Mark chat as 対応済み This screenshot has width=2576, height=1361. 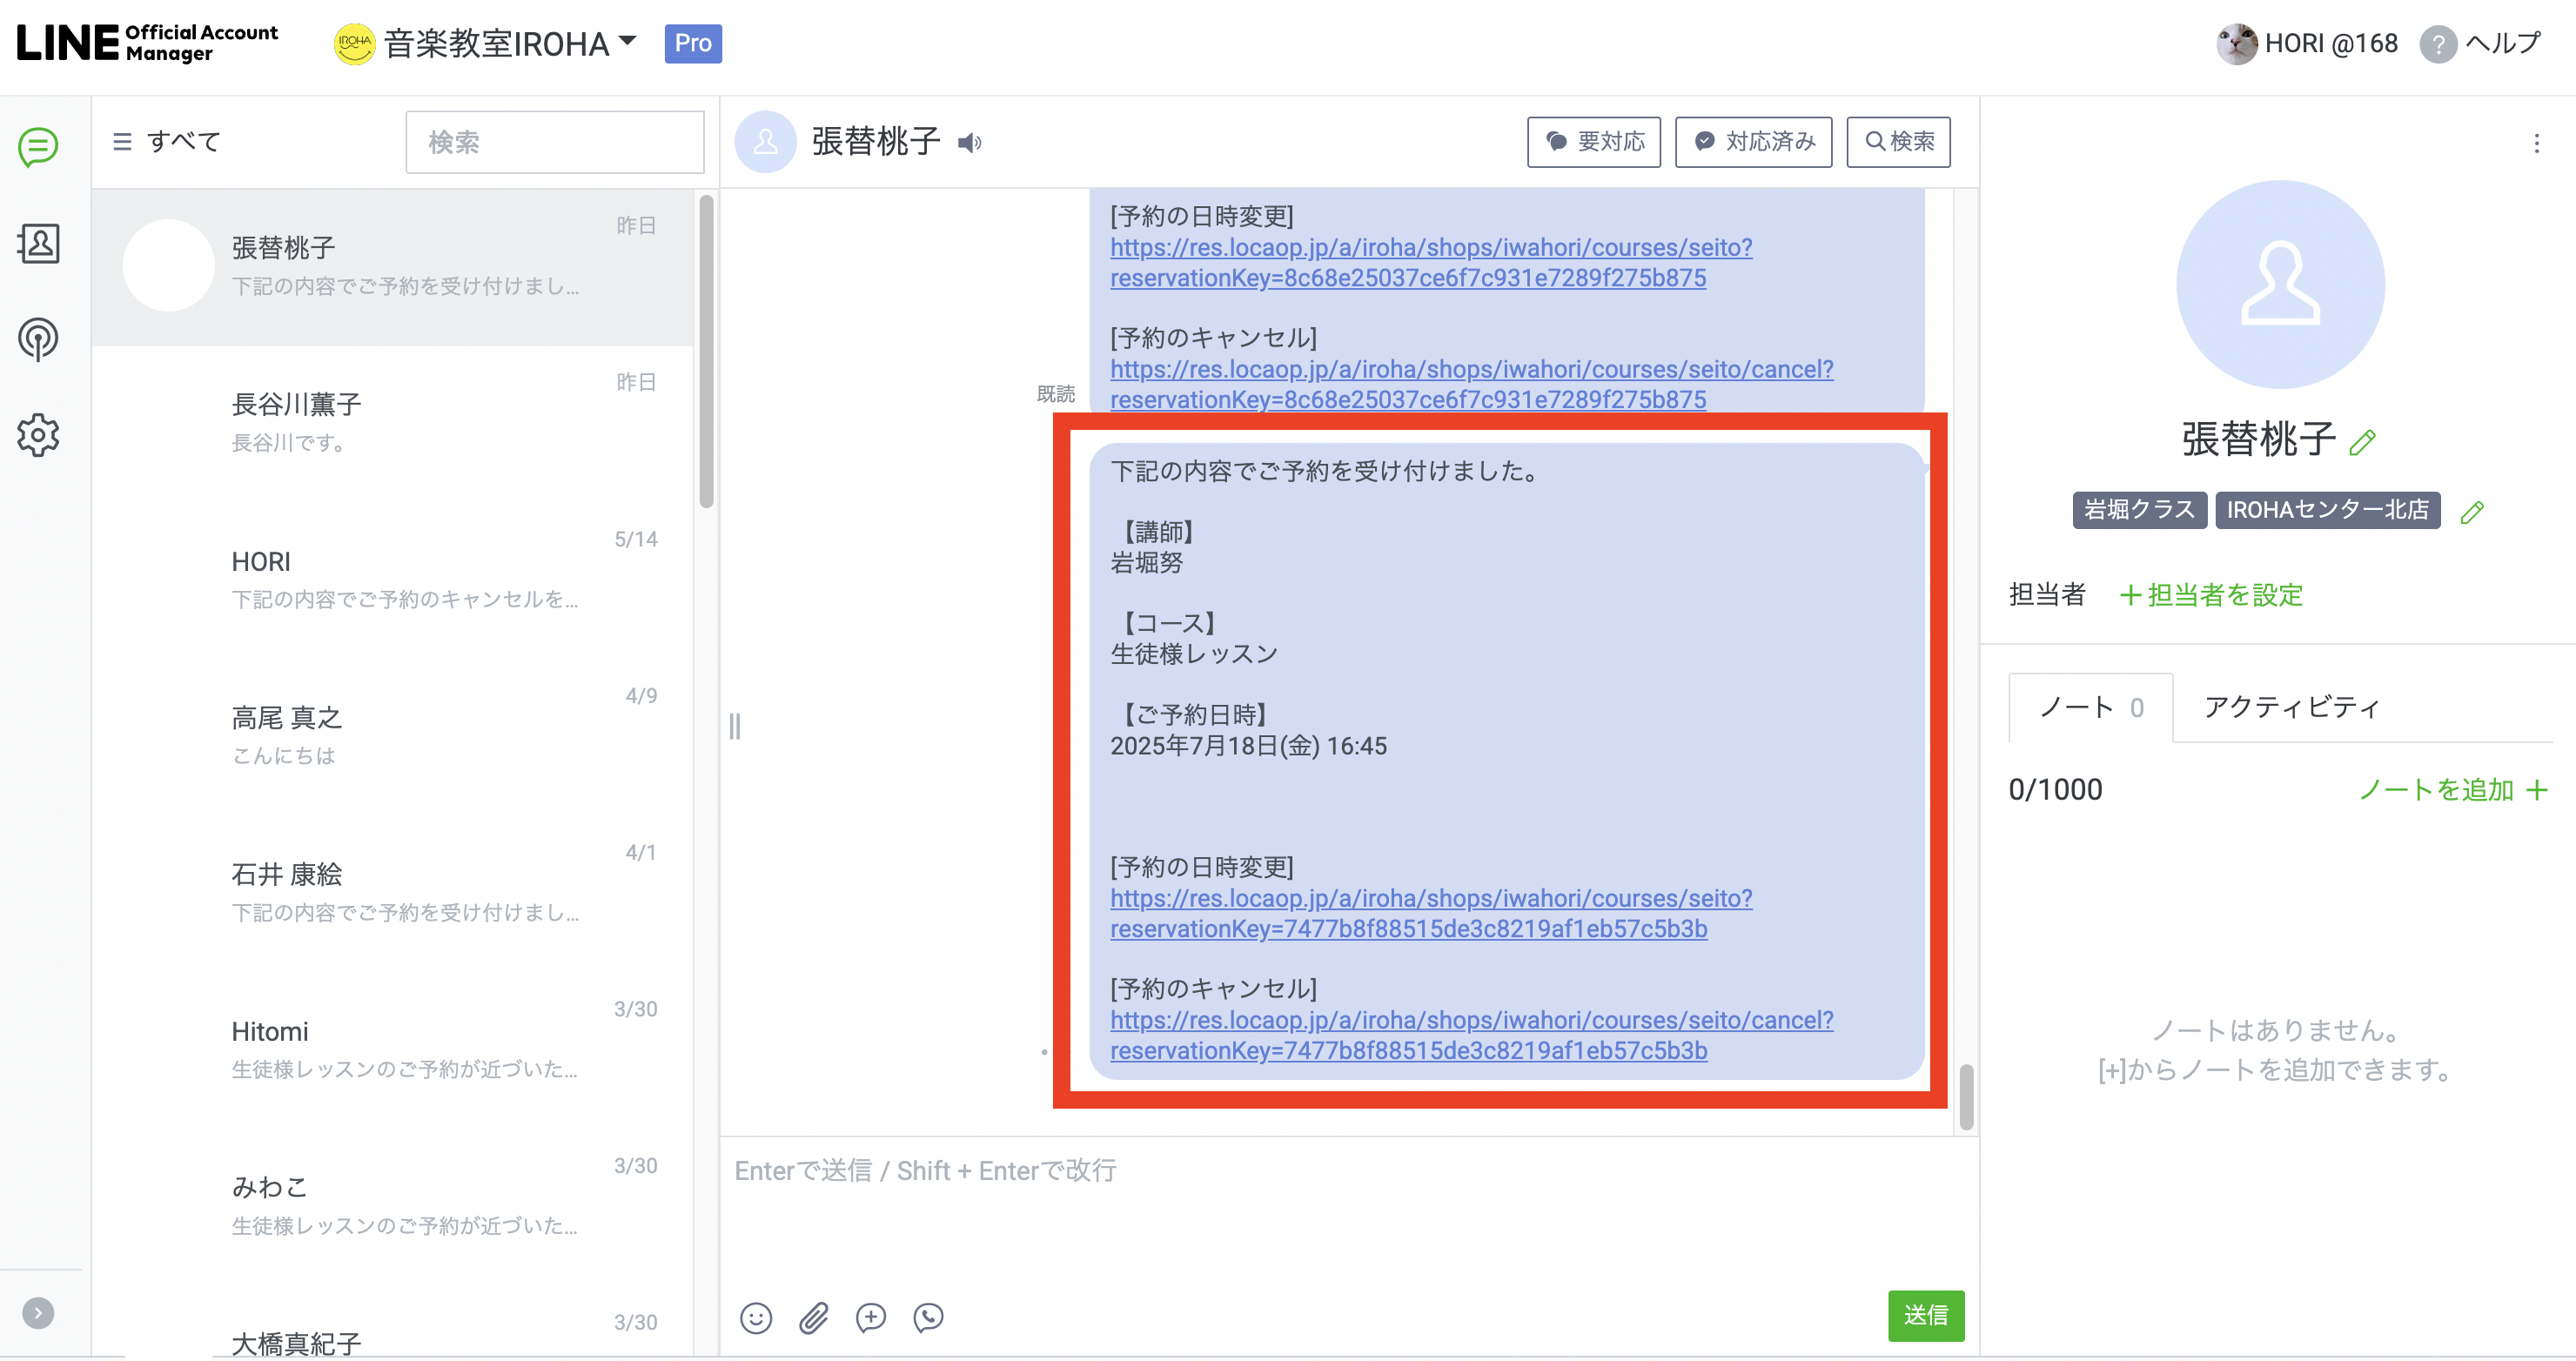click(1753, 142)
